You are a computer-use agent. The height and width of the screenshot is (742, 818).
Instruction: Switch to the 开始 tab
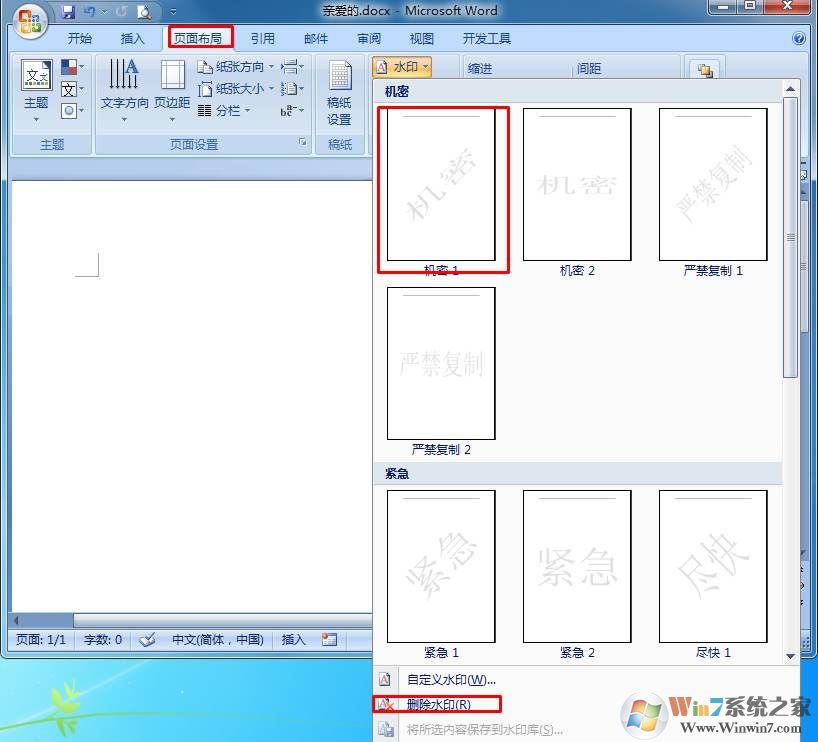tap(79, 39)
